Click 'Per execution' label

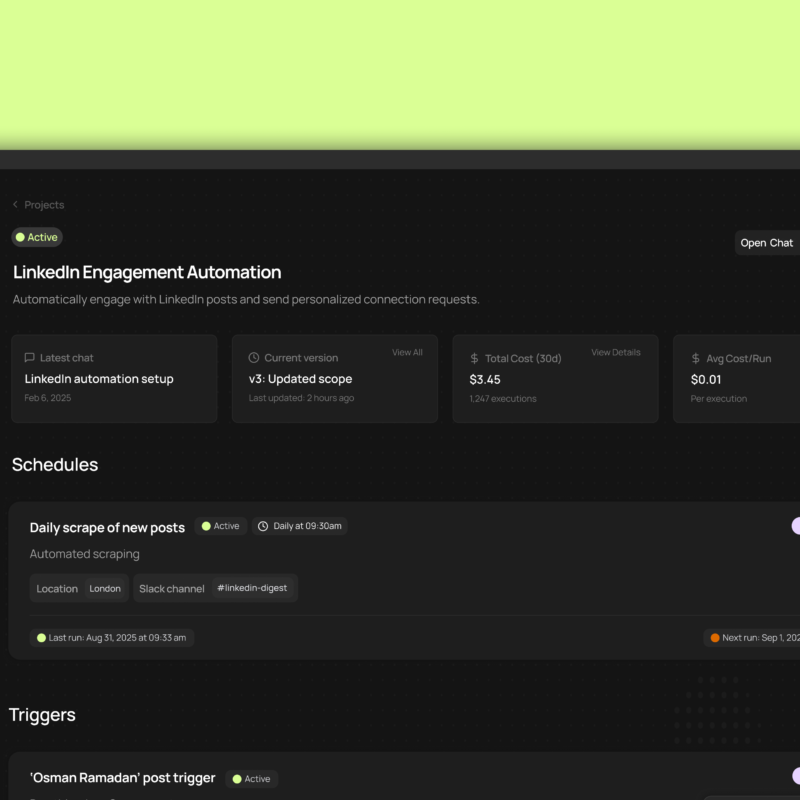point(718,399)
